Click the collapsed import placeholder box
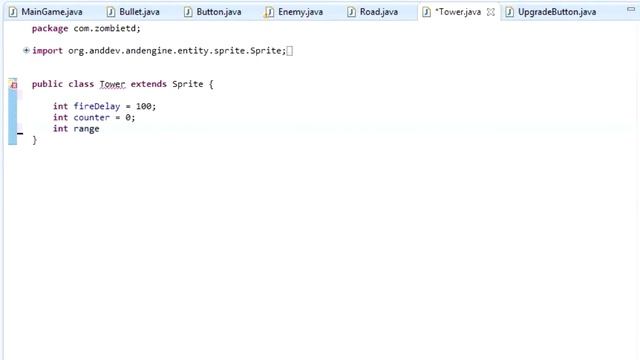 (289, 51)
